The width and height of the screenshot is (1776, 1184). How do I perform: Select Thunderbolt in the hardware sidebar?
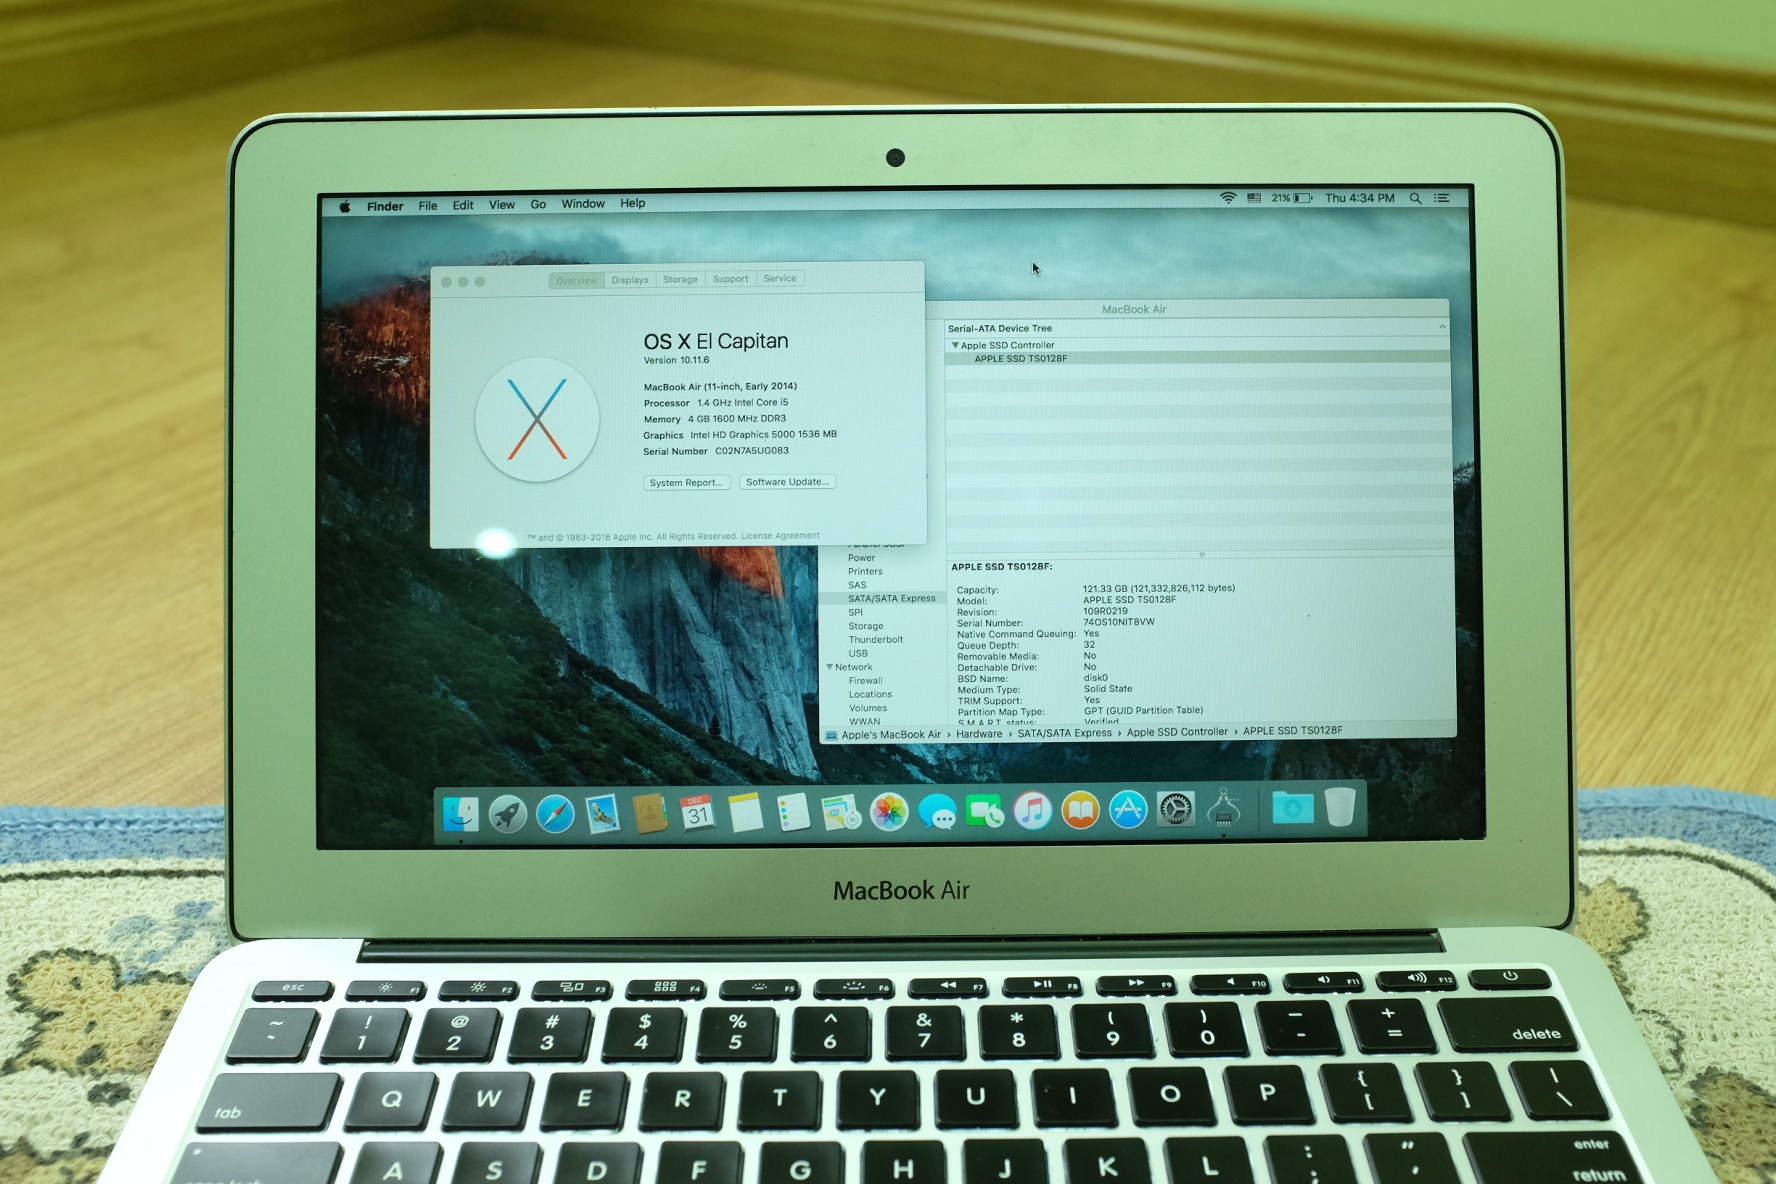(x=875, y=640)
